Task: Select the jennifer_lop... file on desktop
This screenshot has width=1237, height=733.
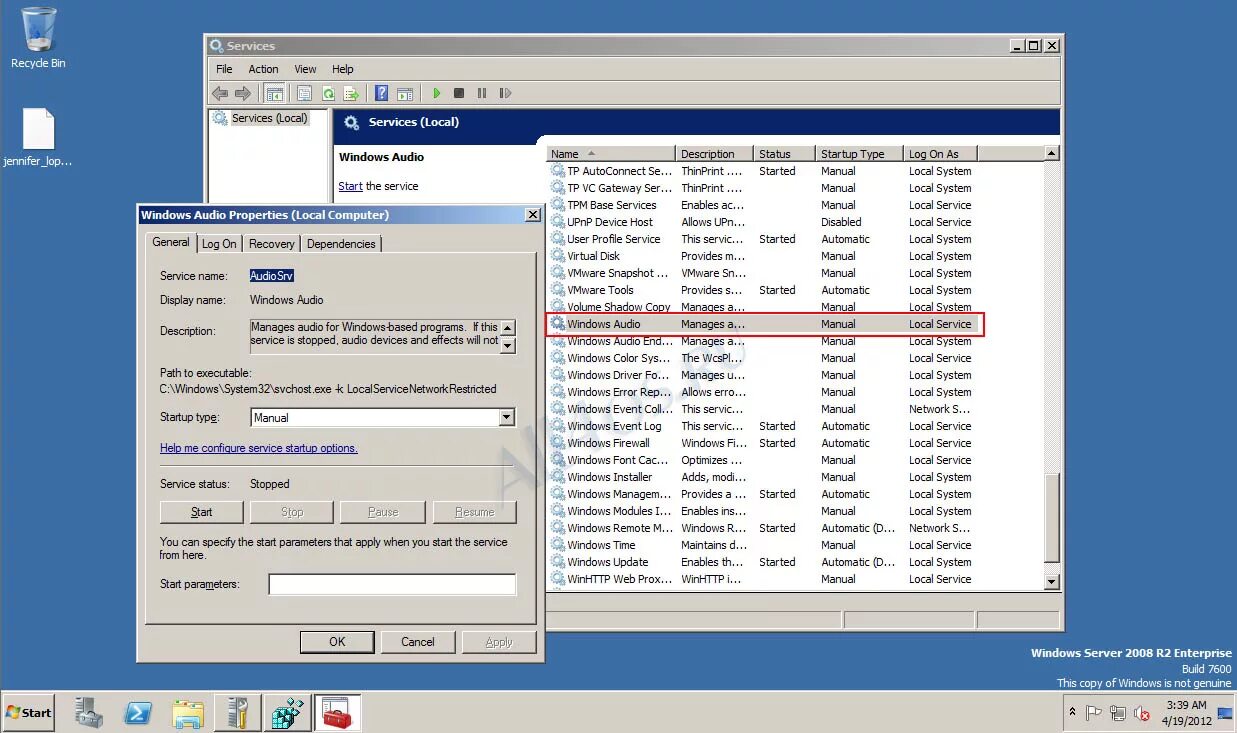Action: point(38,137)
